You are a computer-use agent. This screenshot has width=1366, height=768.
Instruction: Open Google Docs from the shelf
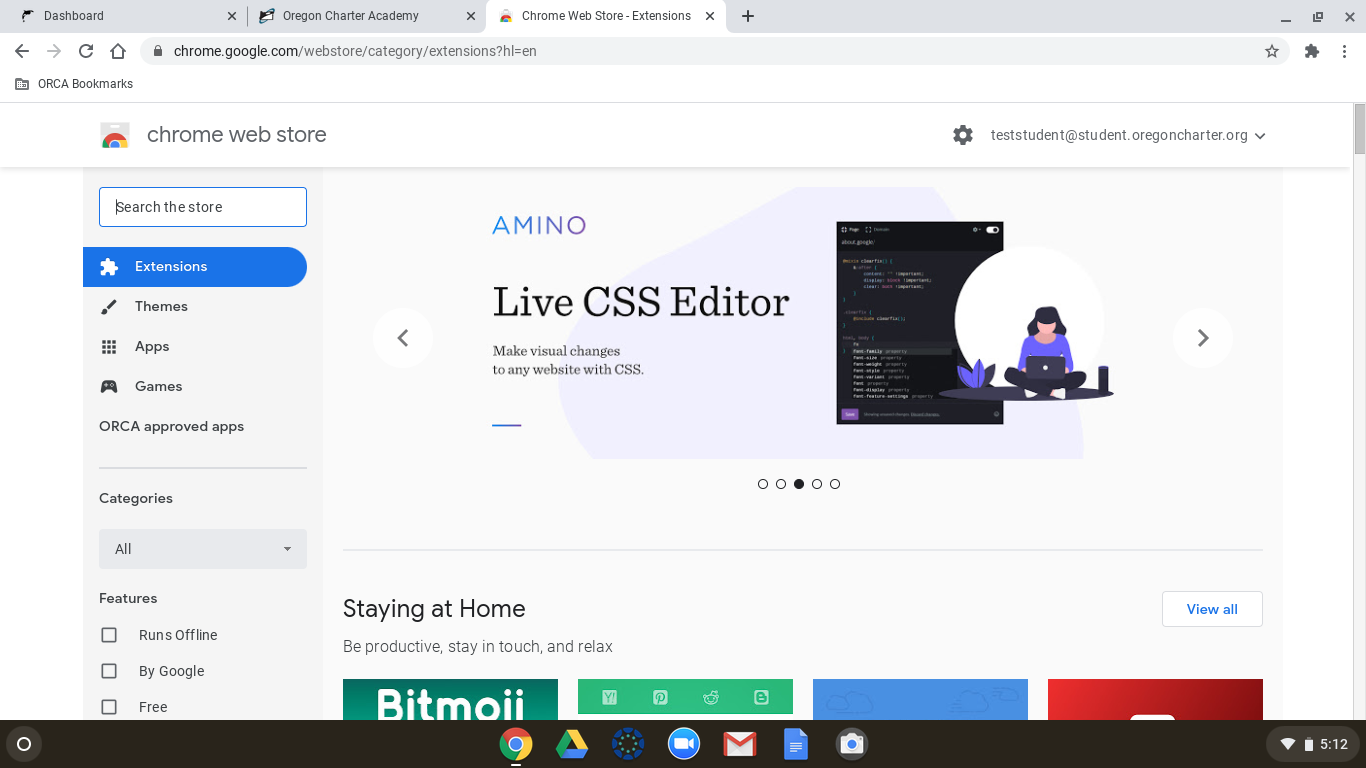(796, 744)
